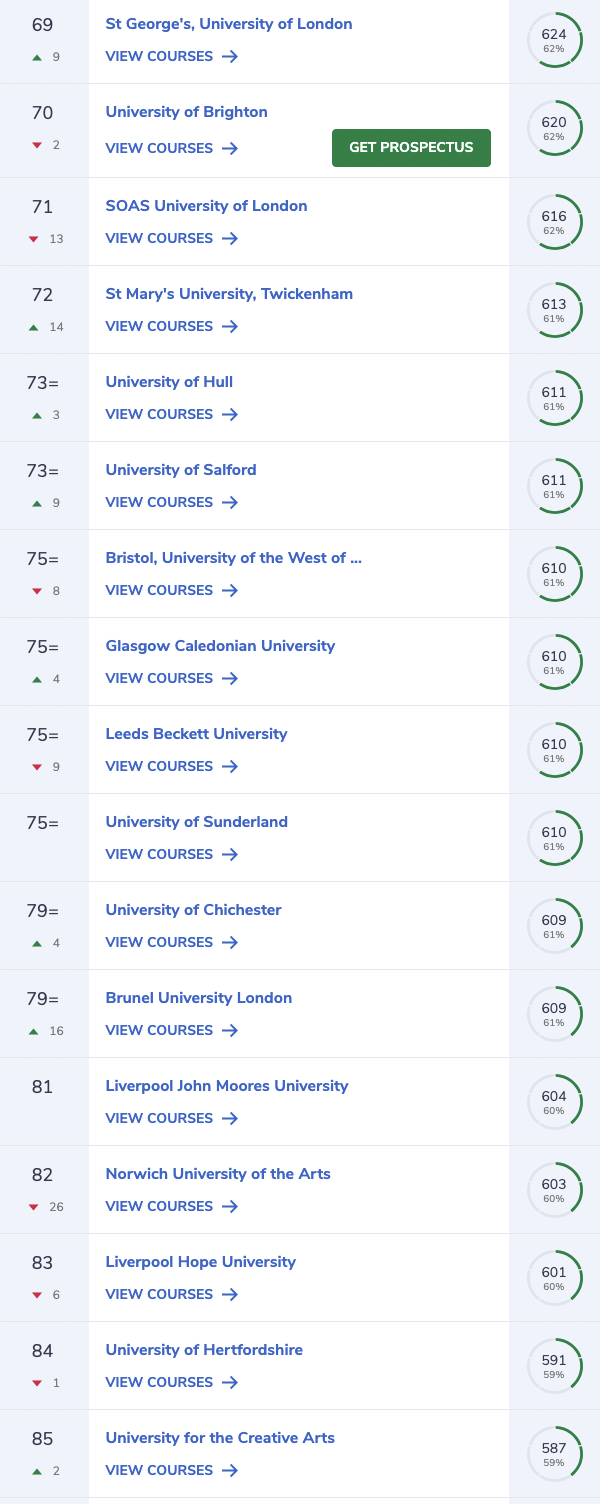Click the arrow icon beside St George's View Courses
Image resolution: width=600 pixels, height=1504 pixels.
pyautogui.click(x=230, y=57)
